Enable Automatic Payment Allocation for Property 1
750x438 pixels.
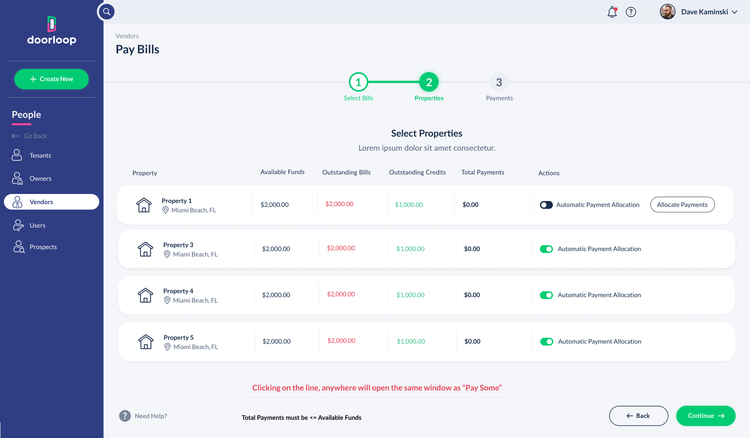[546, 205]
